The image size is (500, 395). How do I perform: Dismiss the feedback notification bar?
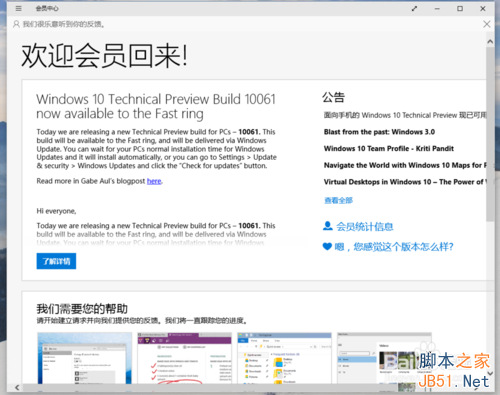pos(487,24)
